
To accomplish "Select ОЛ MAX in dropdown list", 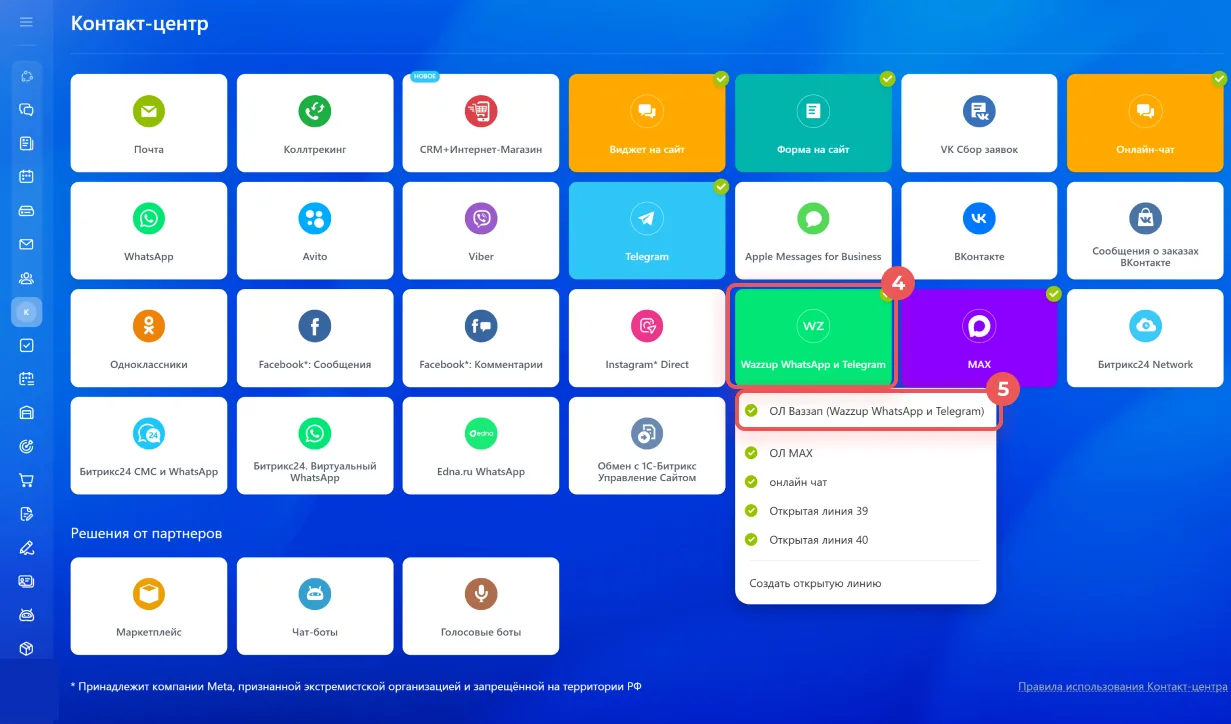I will tap(866, 453).
